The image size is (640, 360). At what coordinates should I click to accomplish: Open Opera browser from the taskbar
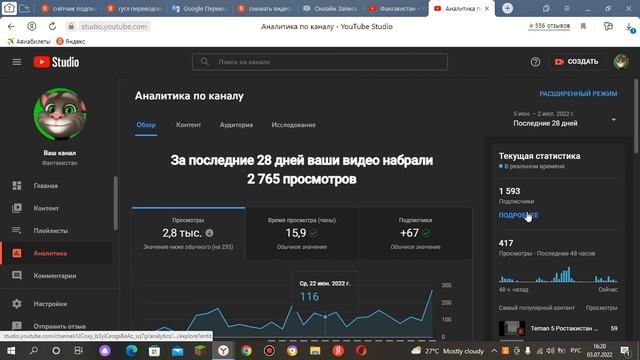[361, 351]
